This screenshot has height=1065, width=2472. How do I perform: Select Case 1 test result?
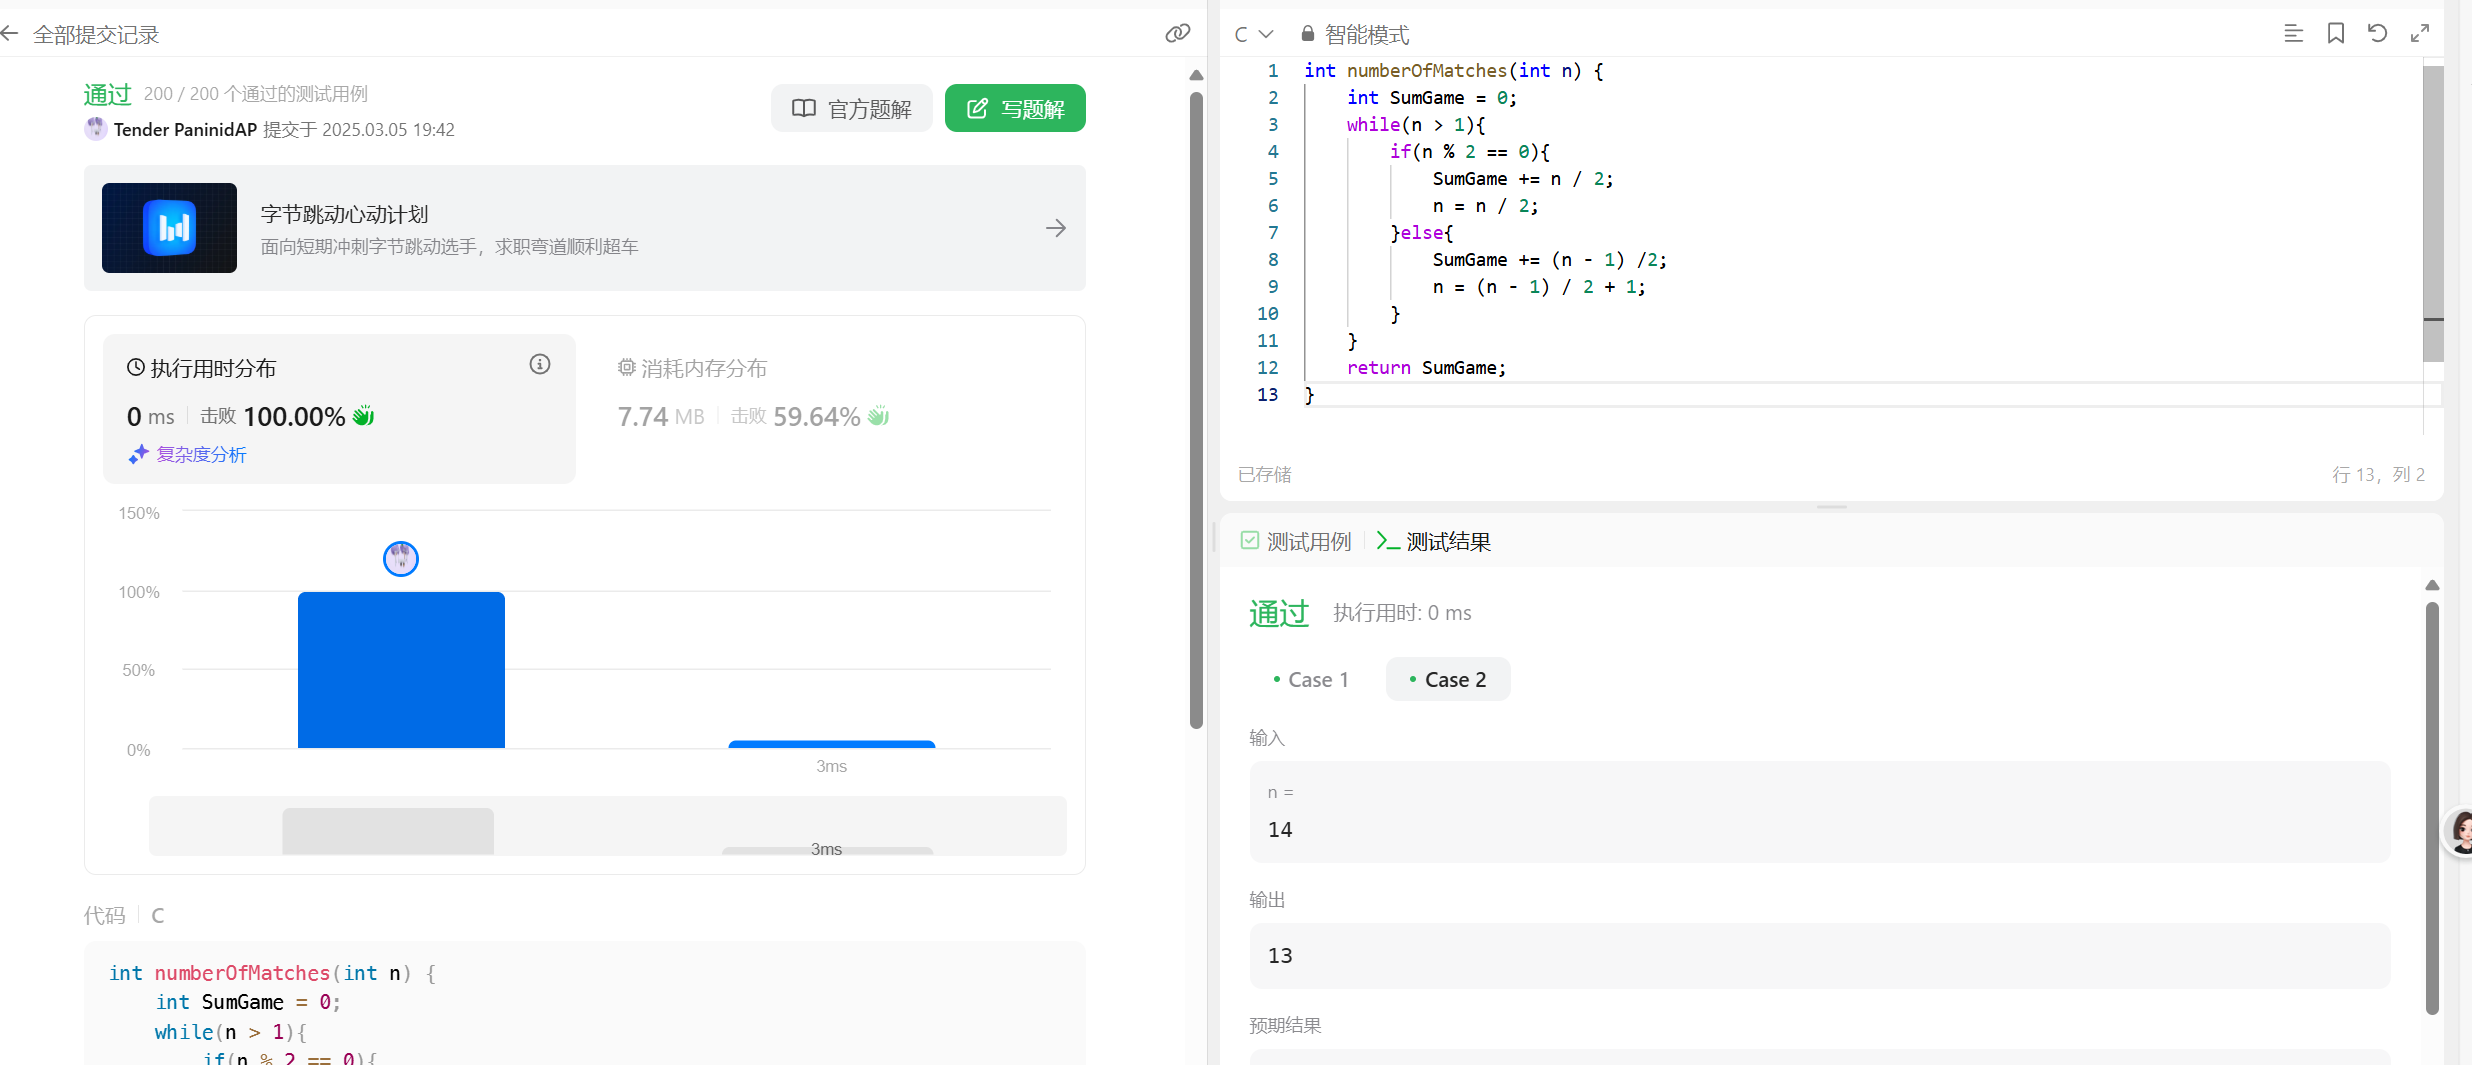(x=1311, y=680)
